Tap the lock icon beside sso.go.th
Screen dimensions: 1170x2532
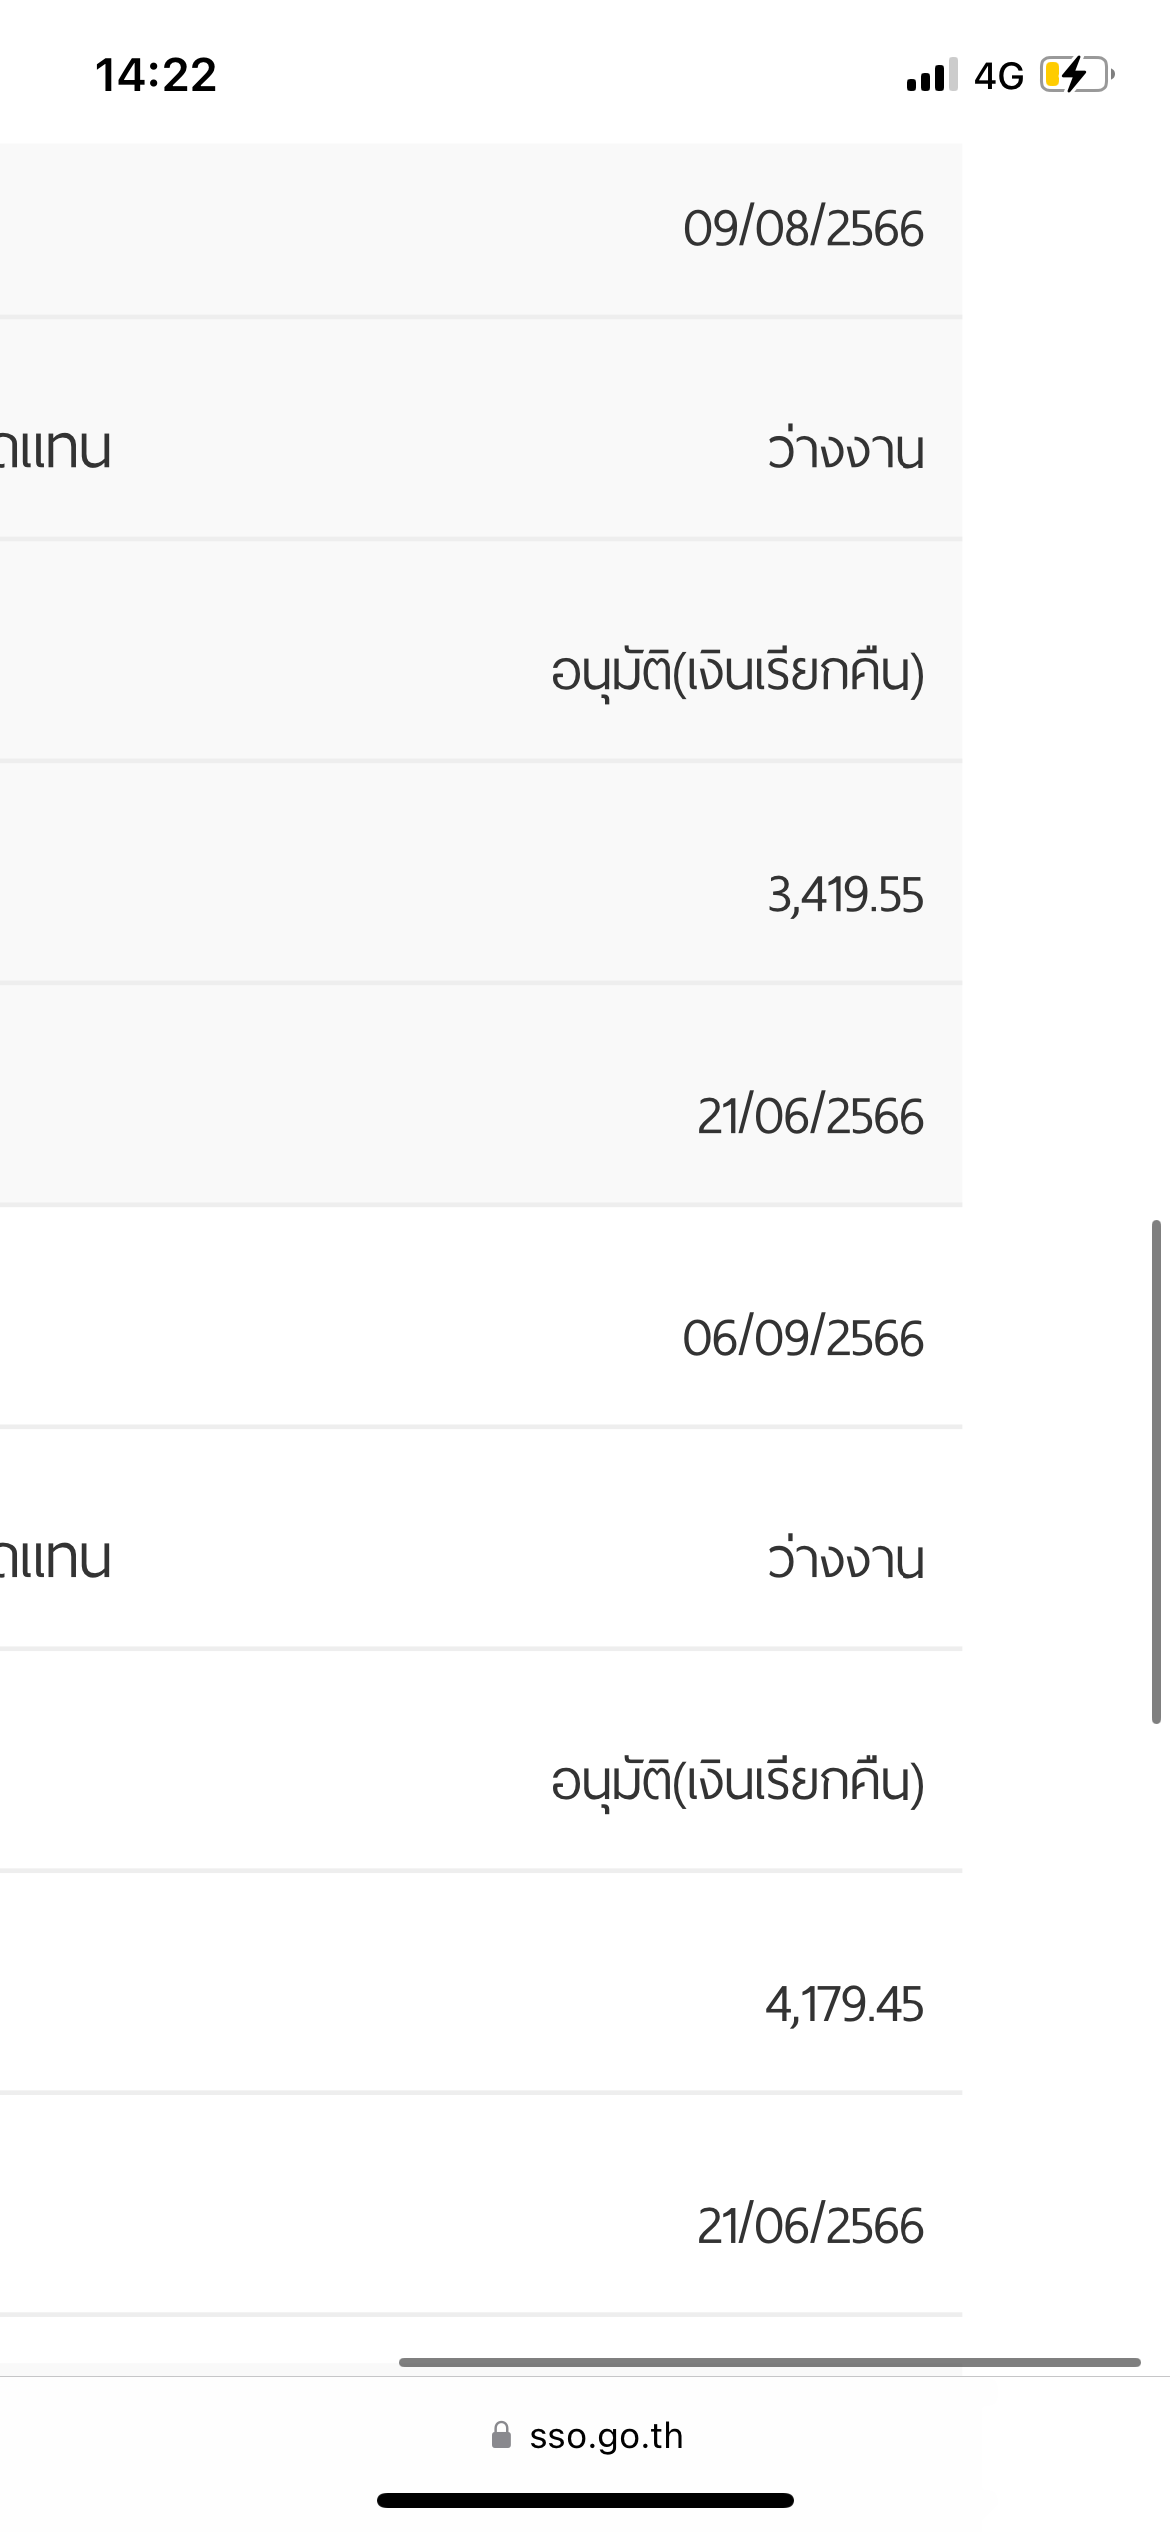pyautogui.click(x=501, y=2435)
